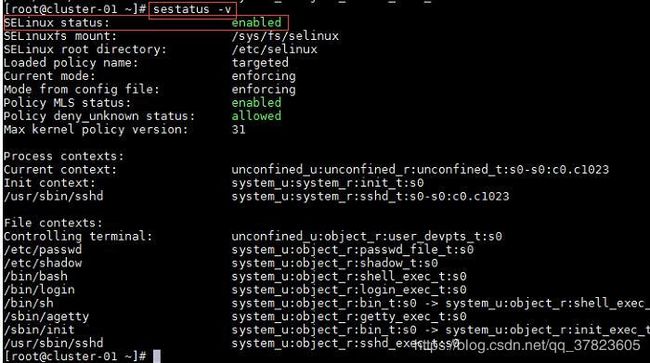Click the terminal cursor at the prompt

pyautogui.click(x=157, y=356)
